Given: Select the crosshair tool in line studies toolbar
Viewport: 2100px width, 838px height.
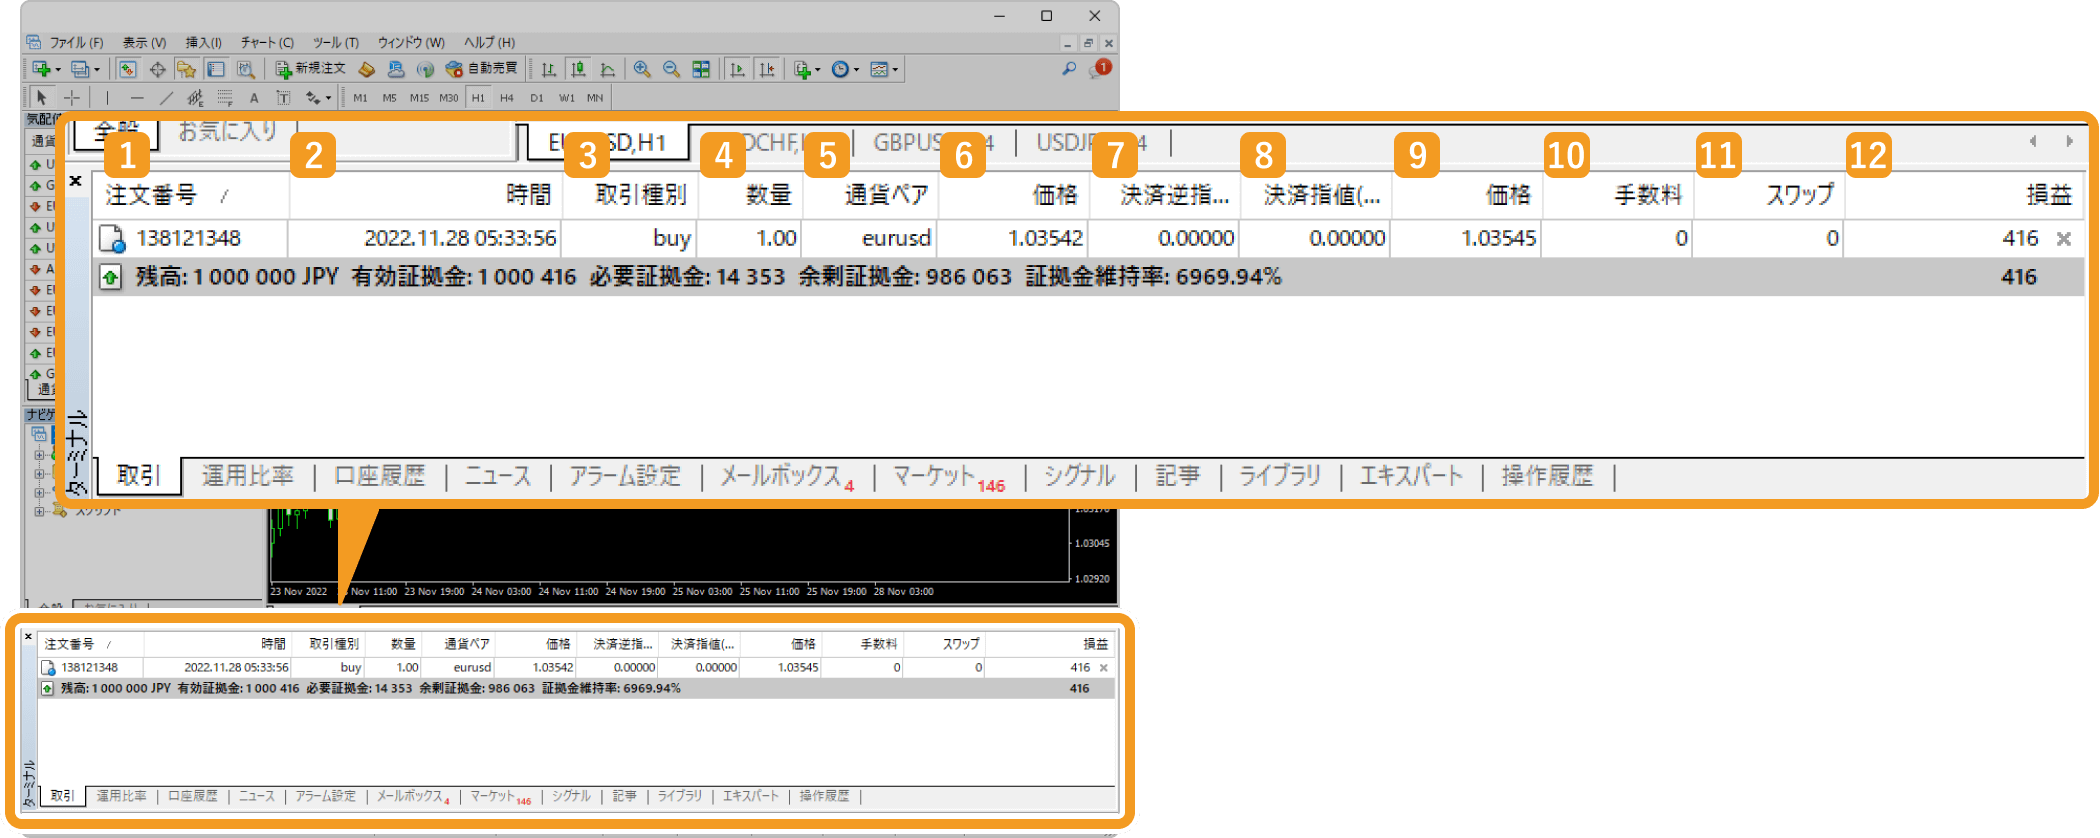Looking at the screenshot, I should click(72, 97).
